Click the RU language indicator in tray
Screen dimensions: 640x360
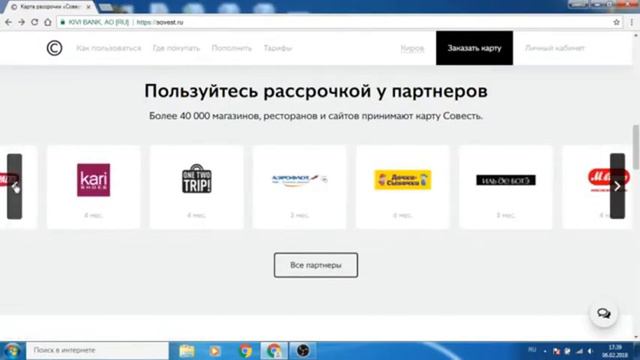click(x=532, y=350)
